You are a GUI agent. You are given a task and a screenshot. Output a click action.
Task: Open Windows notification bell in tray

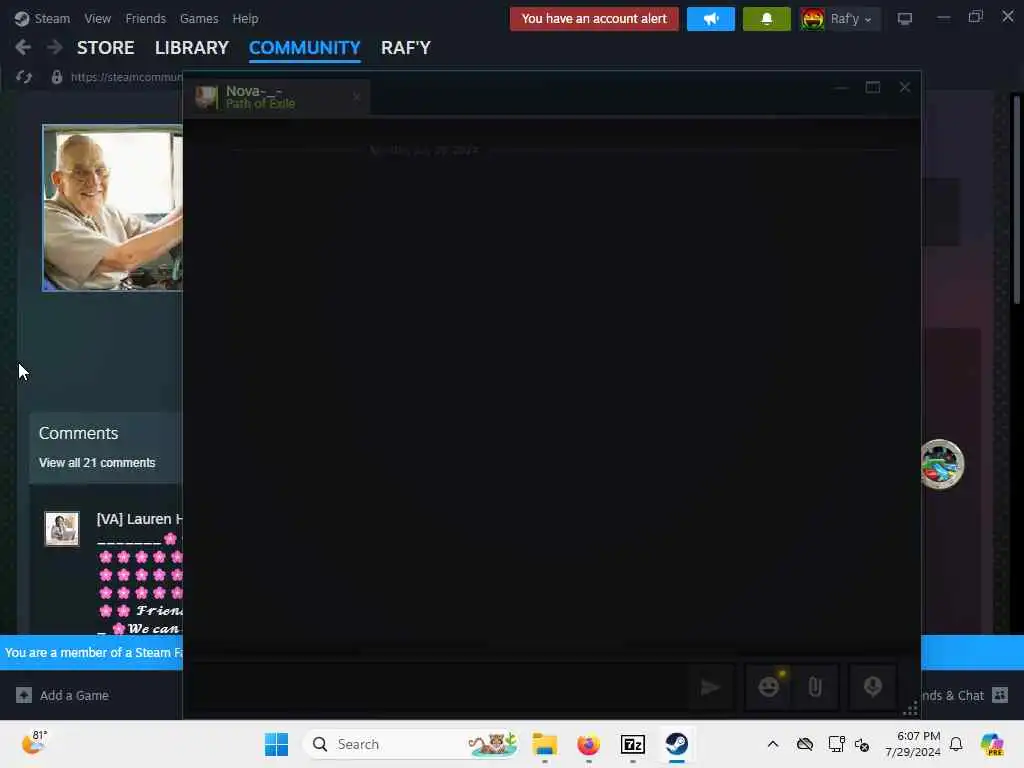click(956, 744)
